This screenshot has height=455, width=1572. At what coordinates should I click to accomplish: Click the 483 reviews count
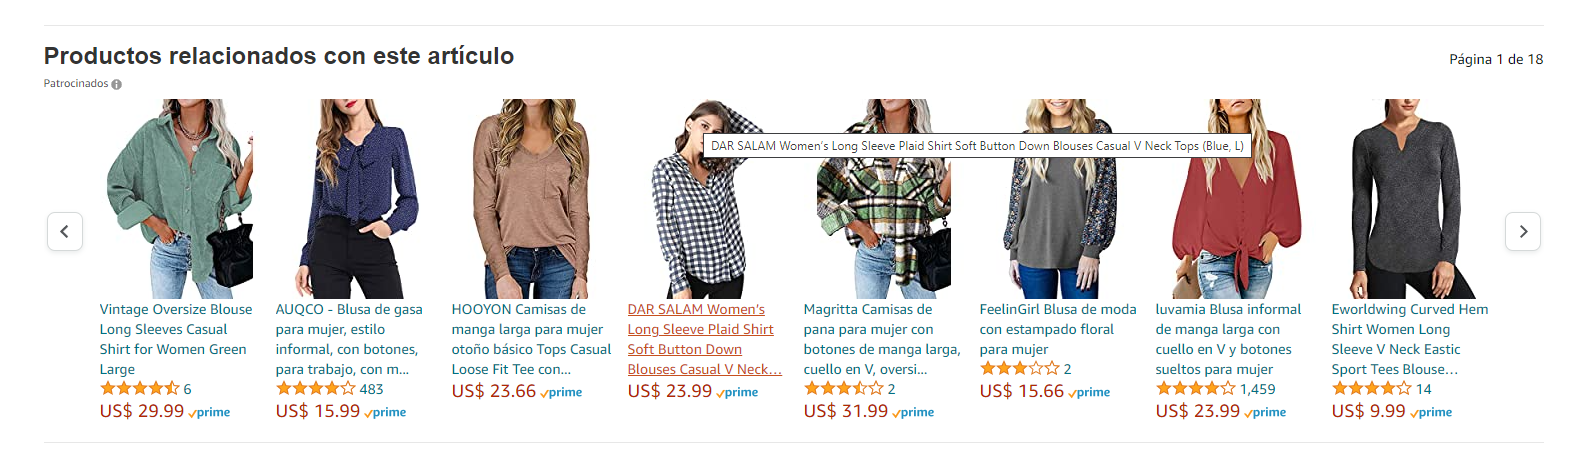pyautogui.click(x=371, y=389)
